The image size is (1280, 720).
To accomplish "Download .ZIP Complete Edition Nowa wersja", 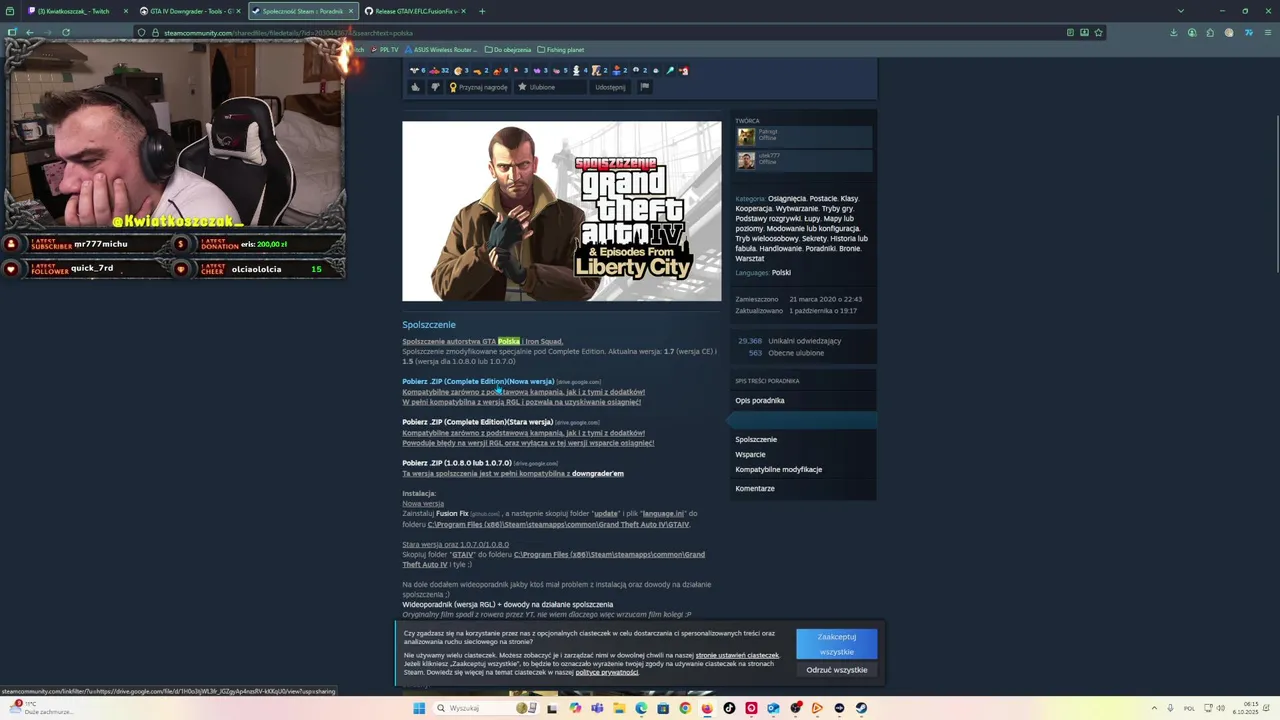I will 478,382.
